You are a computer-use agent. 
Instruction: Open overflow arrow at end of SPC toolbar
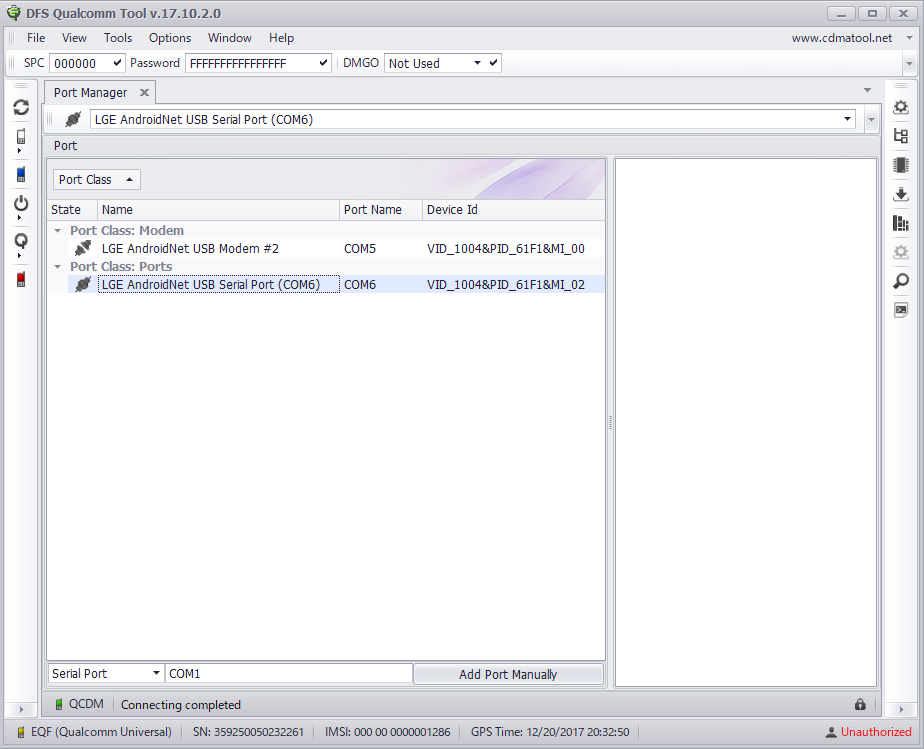tap(909, 63)
